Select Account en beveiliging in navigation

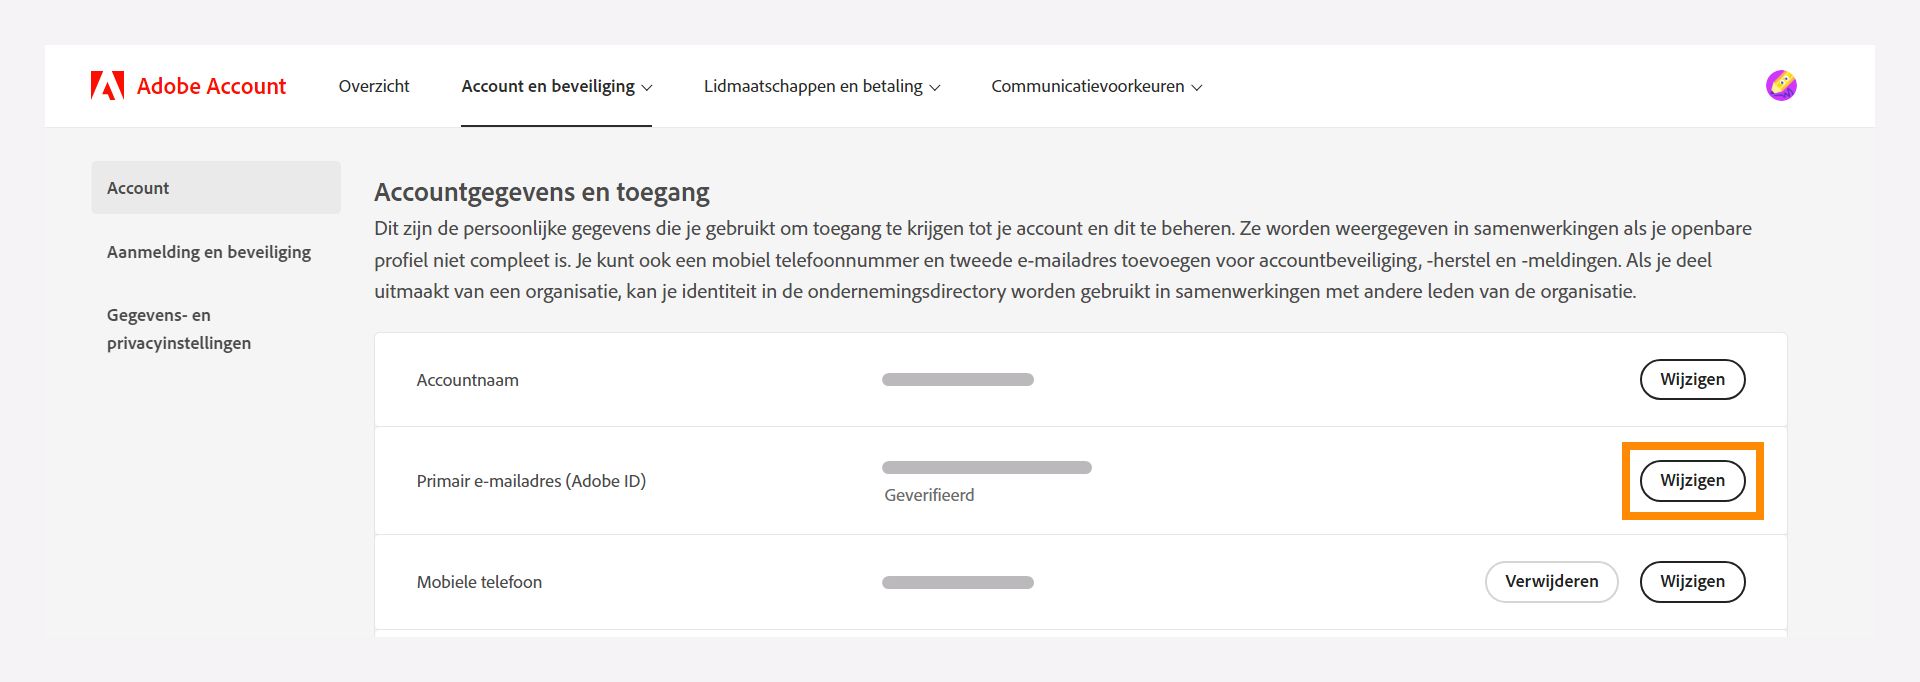tap(548, 86)
